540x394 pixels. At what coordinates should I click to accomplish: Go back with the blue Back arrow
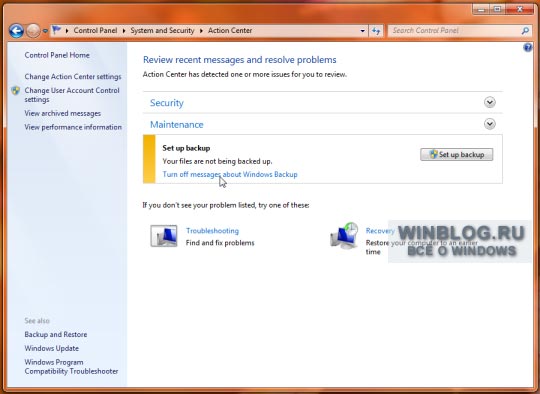point(16,31)
